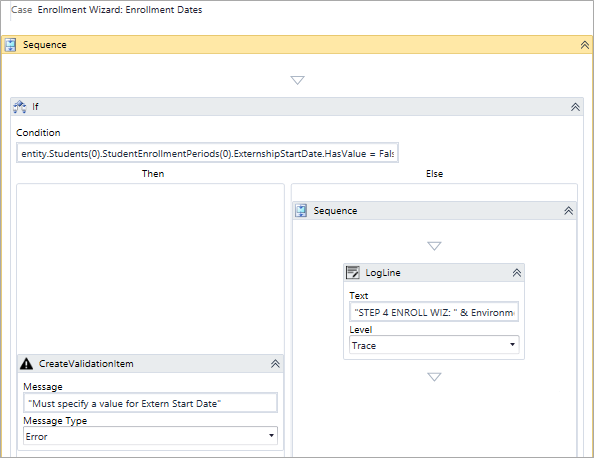Click drop arrow below the LogLine activity
The image size is (594, 458).
click(x=434, y=377)
